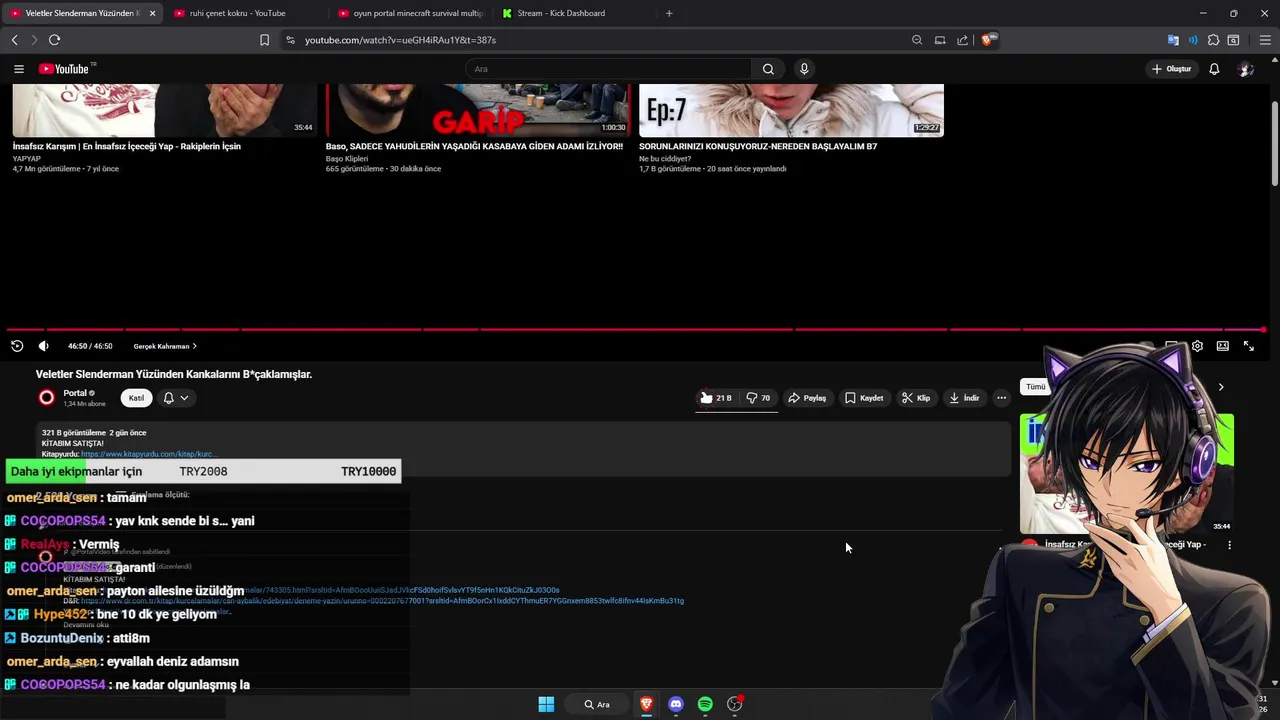Image resolution: width=1280 pixels, height=720 pixels.
Task: Click the browser address bar URL
Action: (400, 40)
